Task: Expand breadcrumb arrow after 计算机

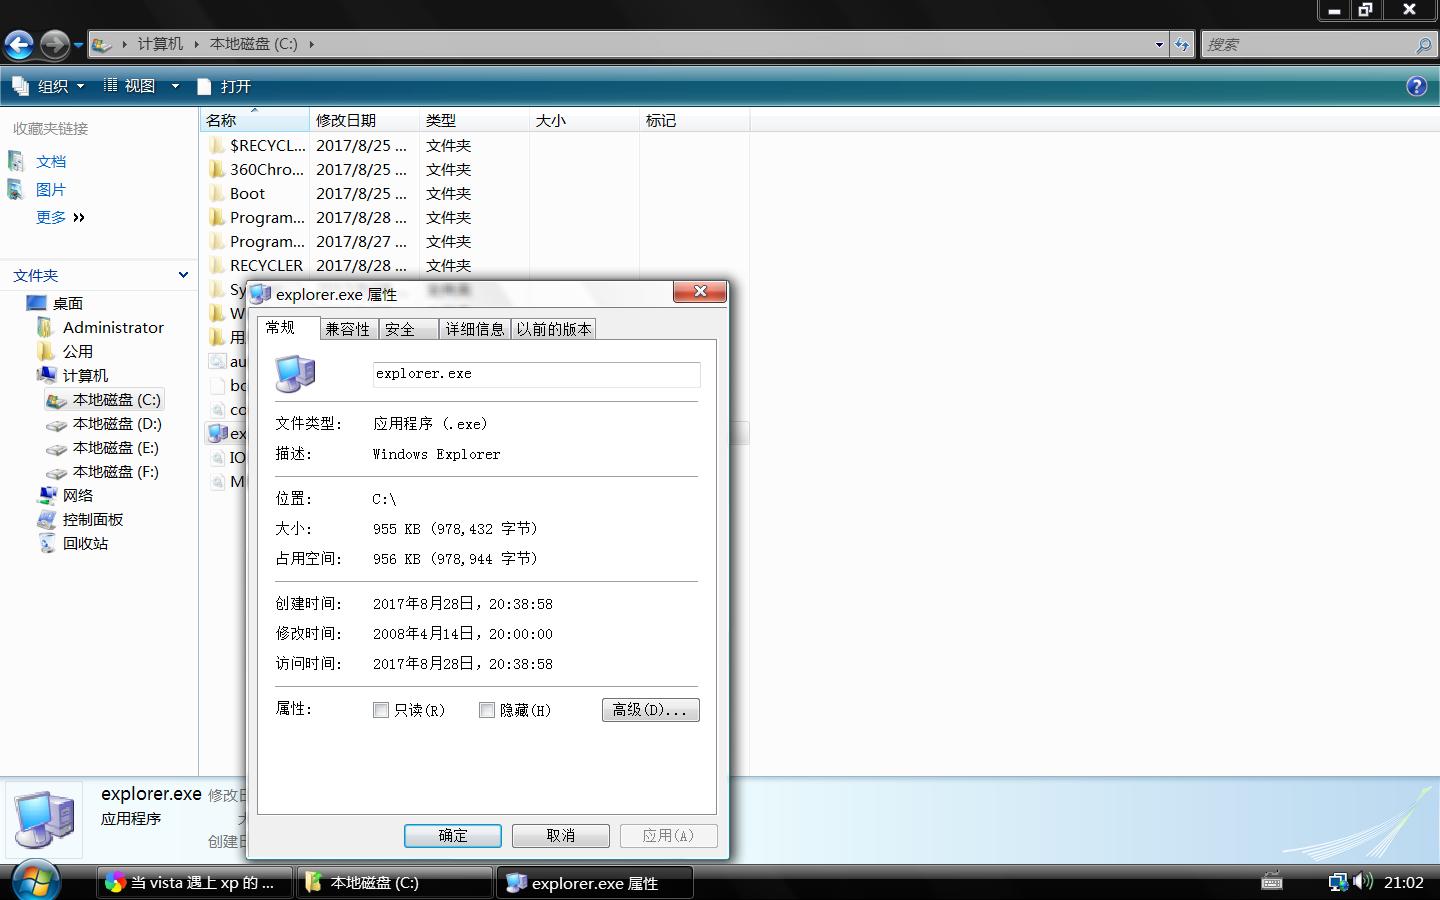Action: coord(197,44)
